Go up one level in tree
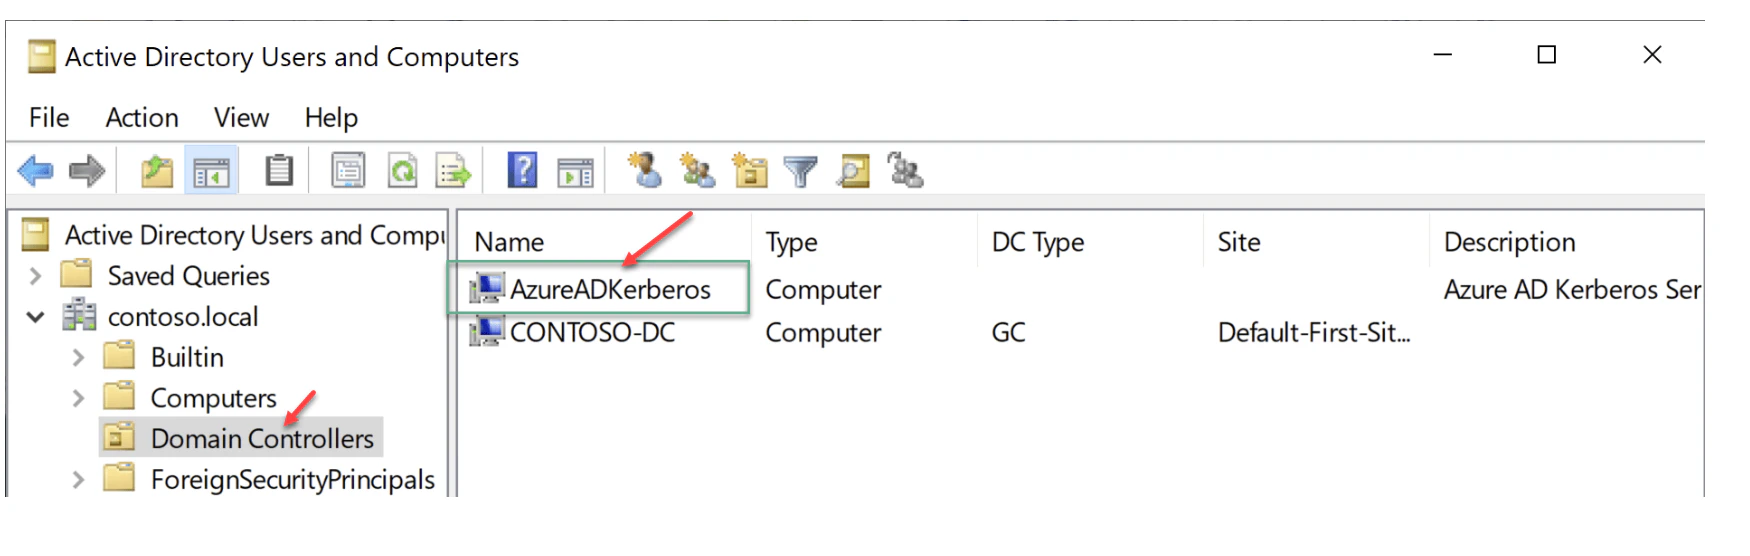Screen dimensions: 1750x556 156,171
